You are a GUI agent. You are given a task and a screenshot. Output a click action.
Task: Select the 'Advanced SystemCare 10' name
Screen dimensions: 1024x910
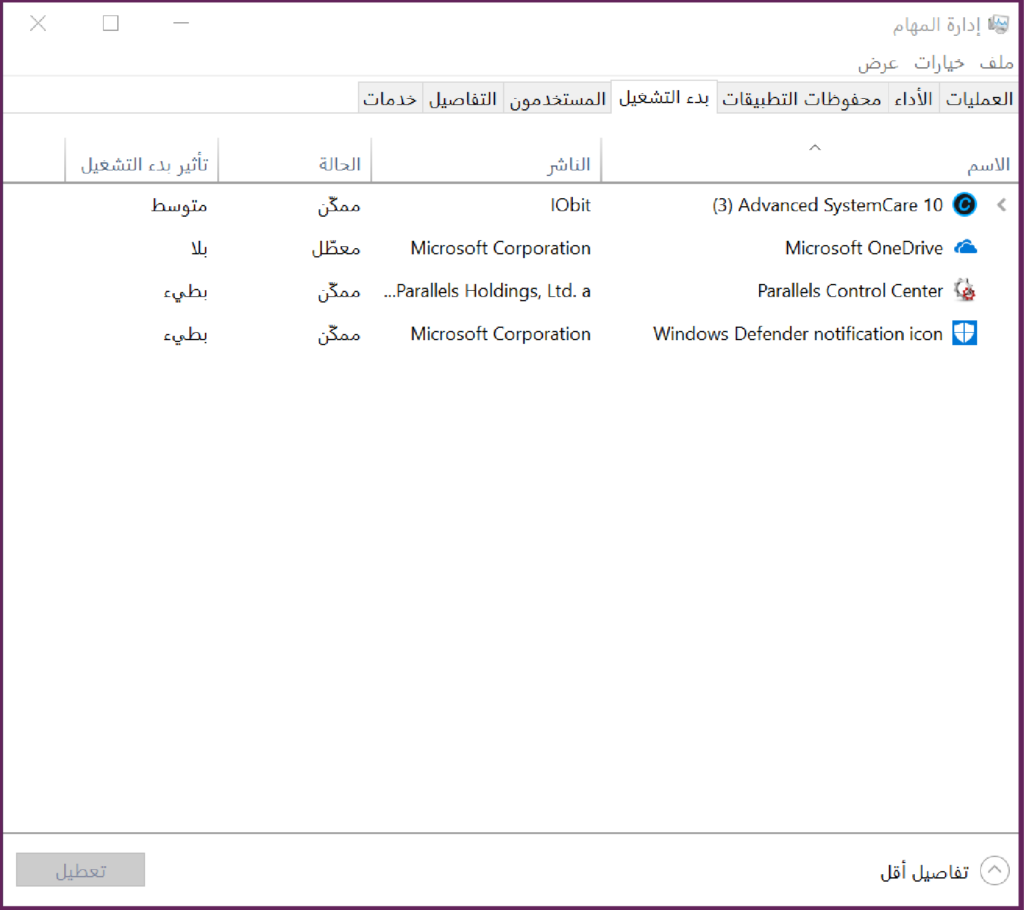click(827, 205)
